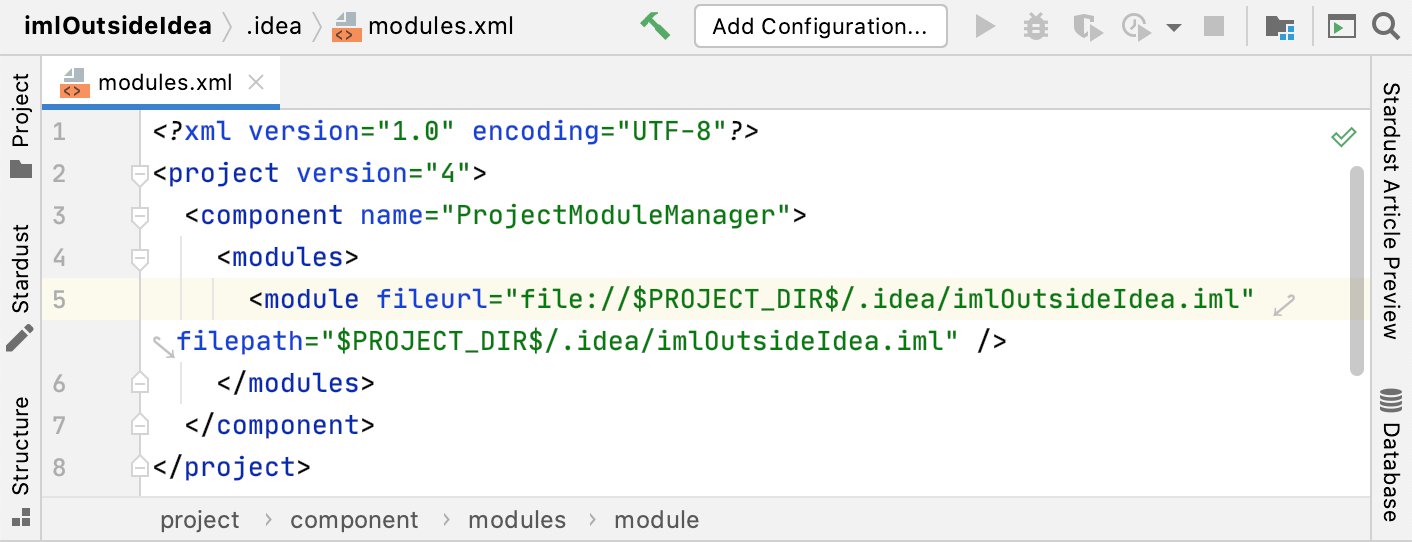Click Run with Coverage shield icon
Viewport: 1412px width, 542px height.
coord(1086,26)
